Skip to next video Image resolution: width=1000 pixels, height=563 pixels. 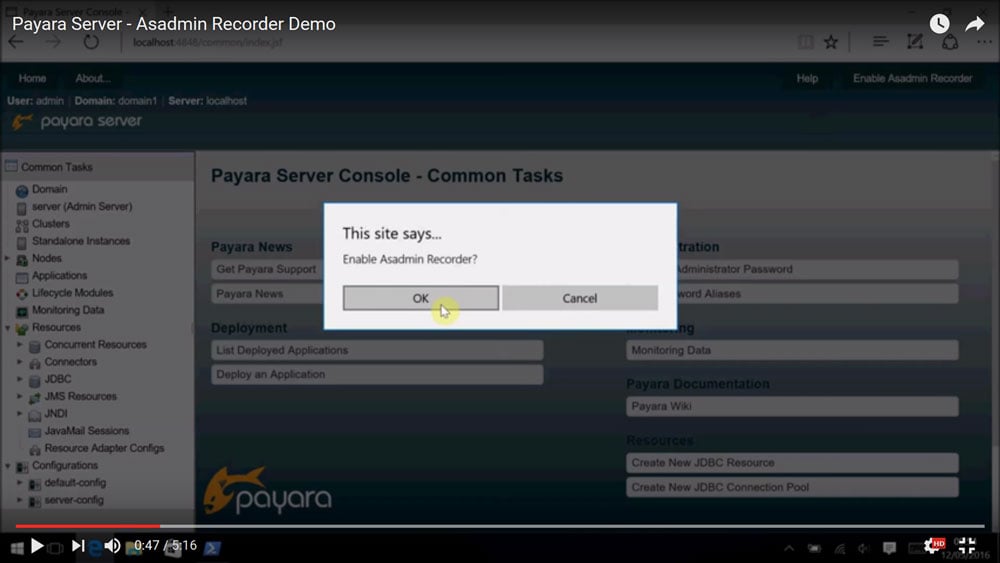78,546
